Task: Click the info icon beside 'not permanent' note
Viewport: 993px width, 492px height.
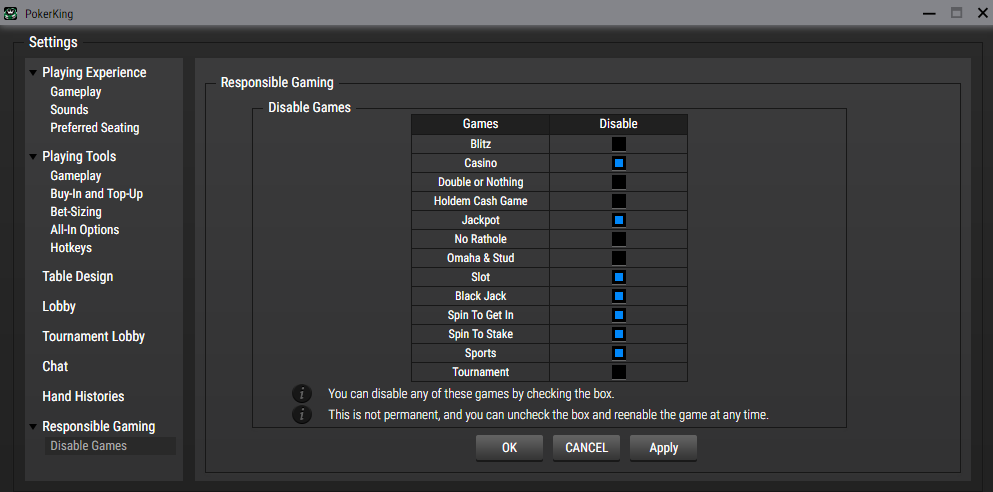Action: point(303,414)
